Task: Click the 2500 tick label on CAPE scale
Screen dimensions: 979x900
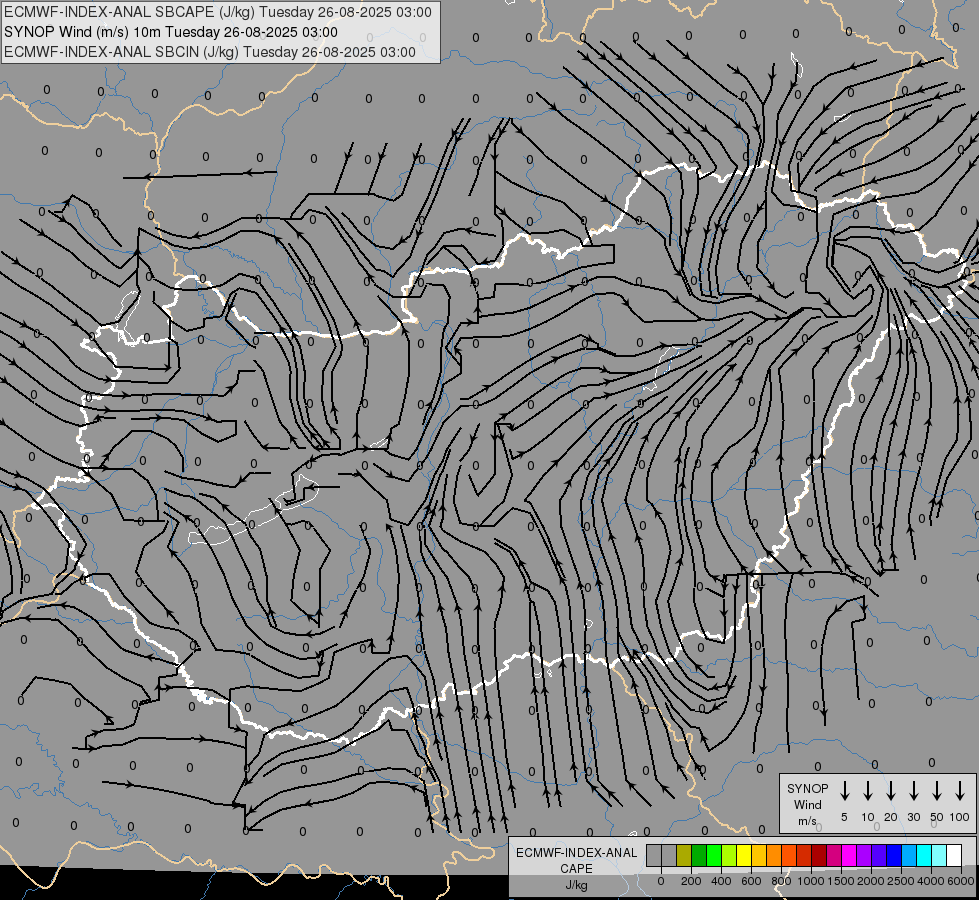Action: coord(901,881)
